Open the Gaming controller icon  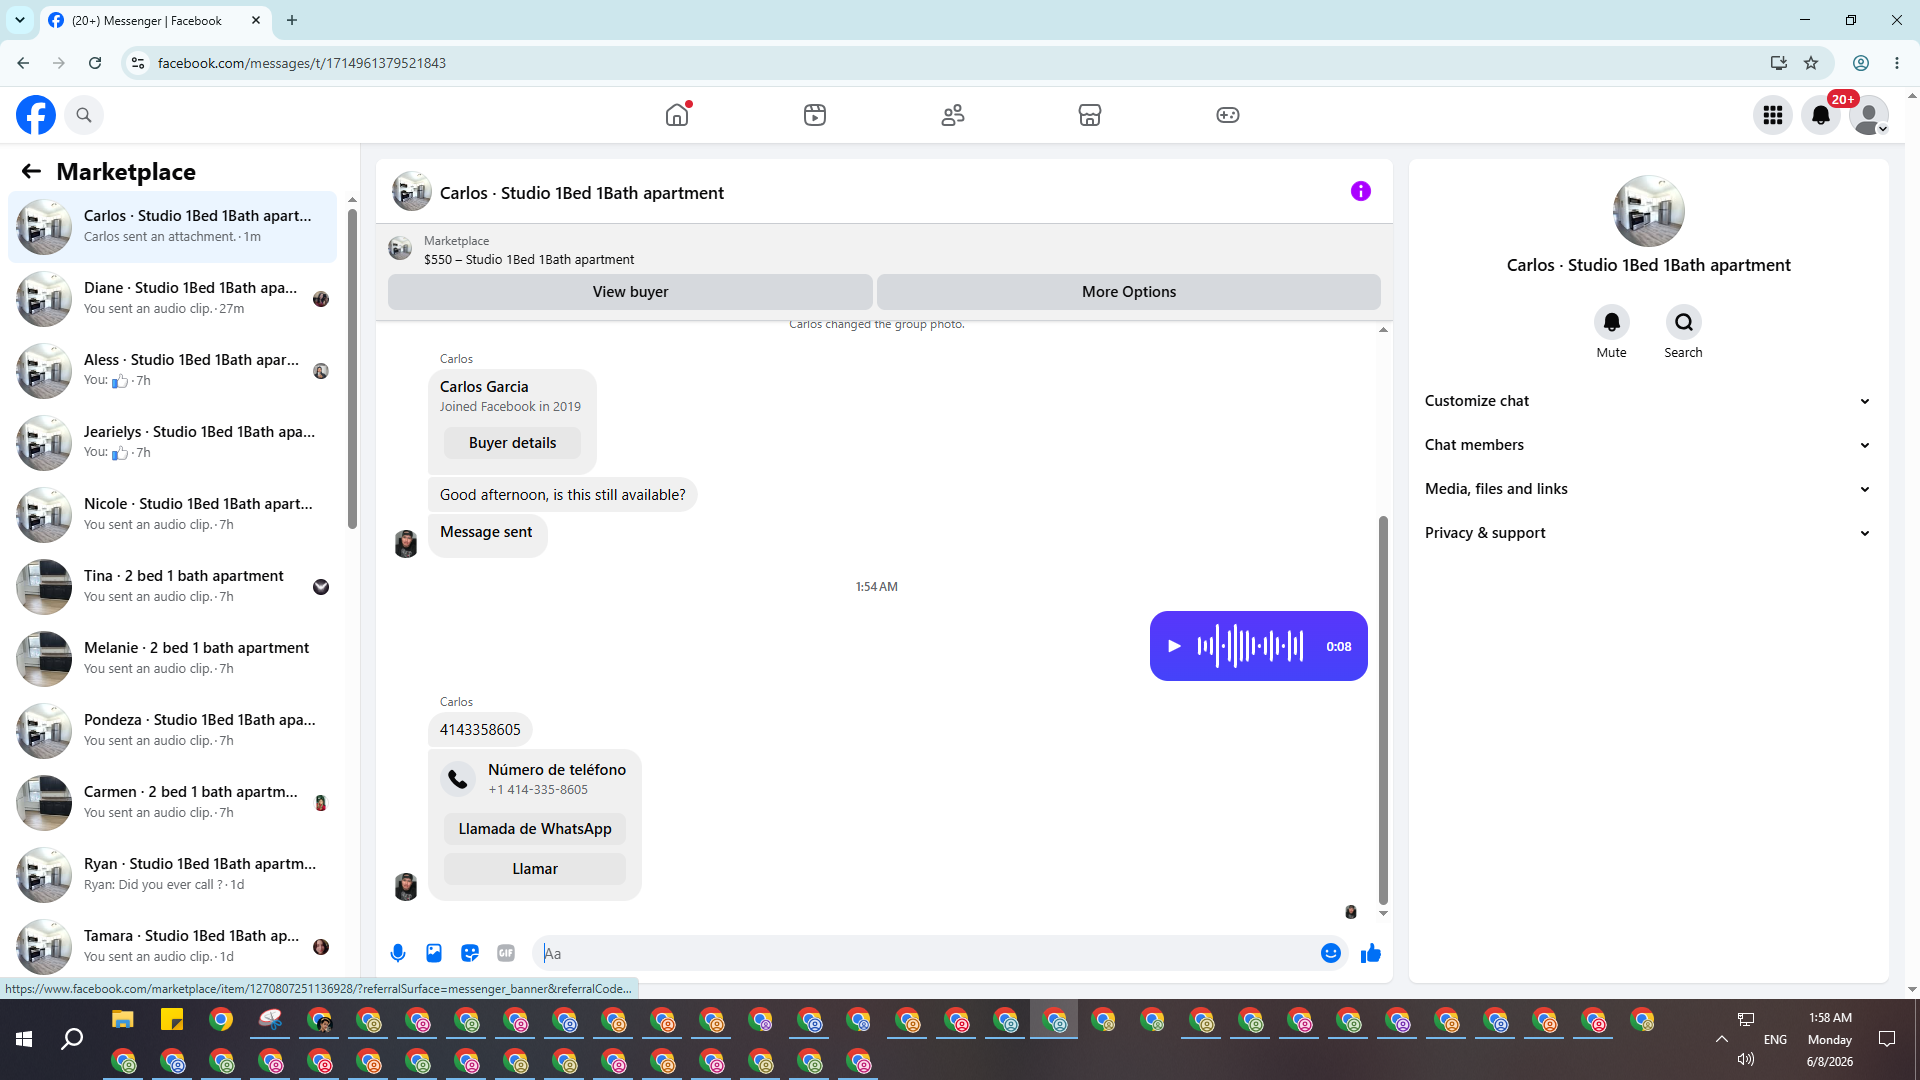pos(1228,115)
